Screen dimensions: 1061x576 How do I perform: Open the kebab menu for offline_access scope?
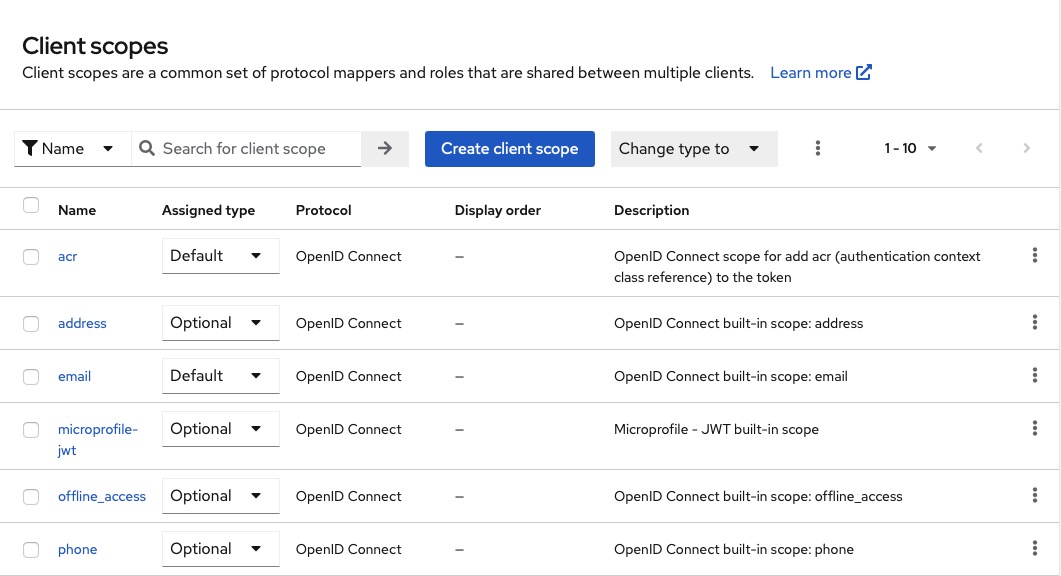click(x=1035, y=494)
